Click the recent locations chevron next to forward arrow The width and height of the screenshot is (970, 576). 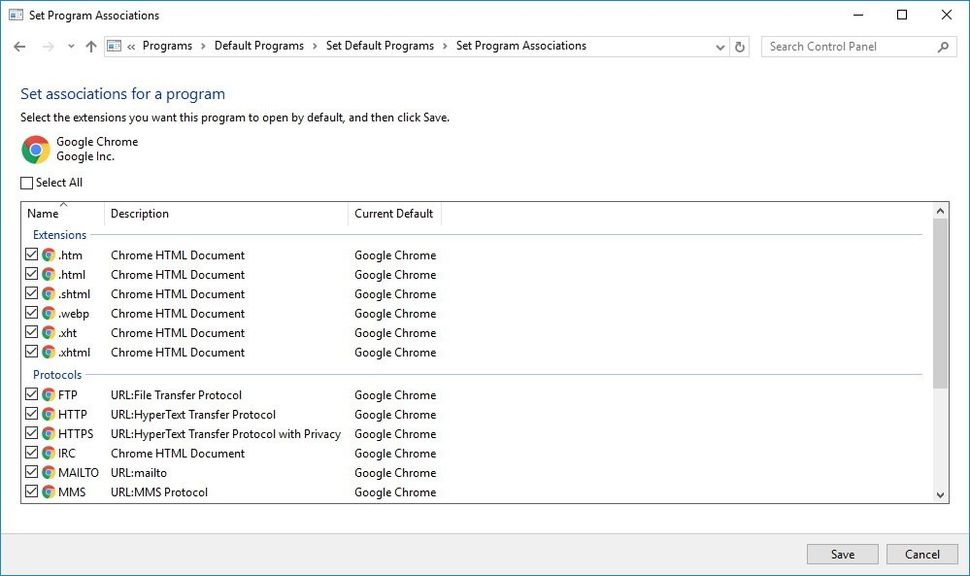(x=70, y=46)
